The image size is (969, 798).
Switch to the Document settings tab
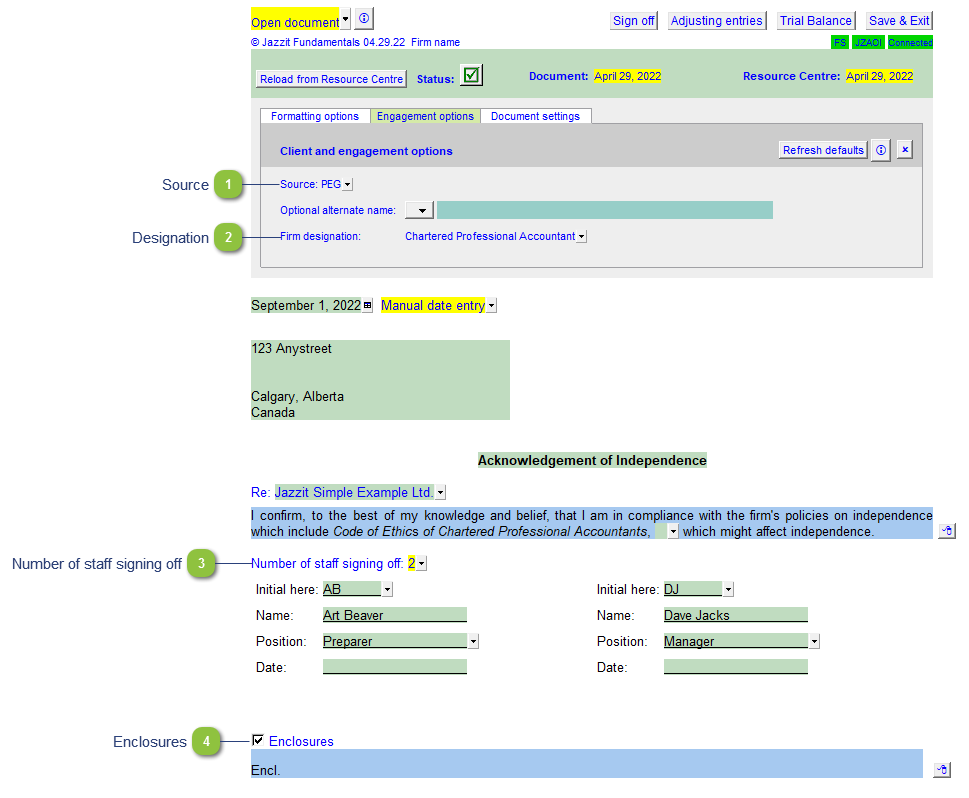pyautogui.click(x=535, y=116)
